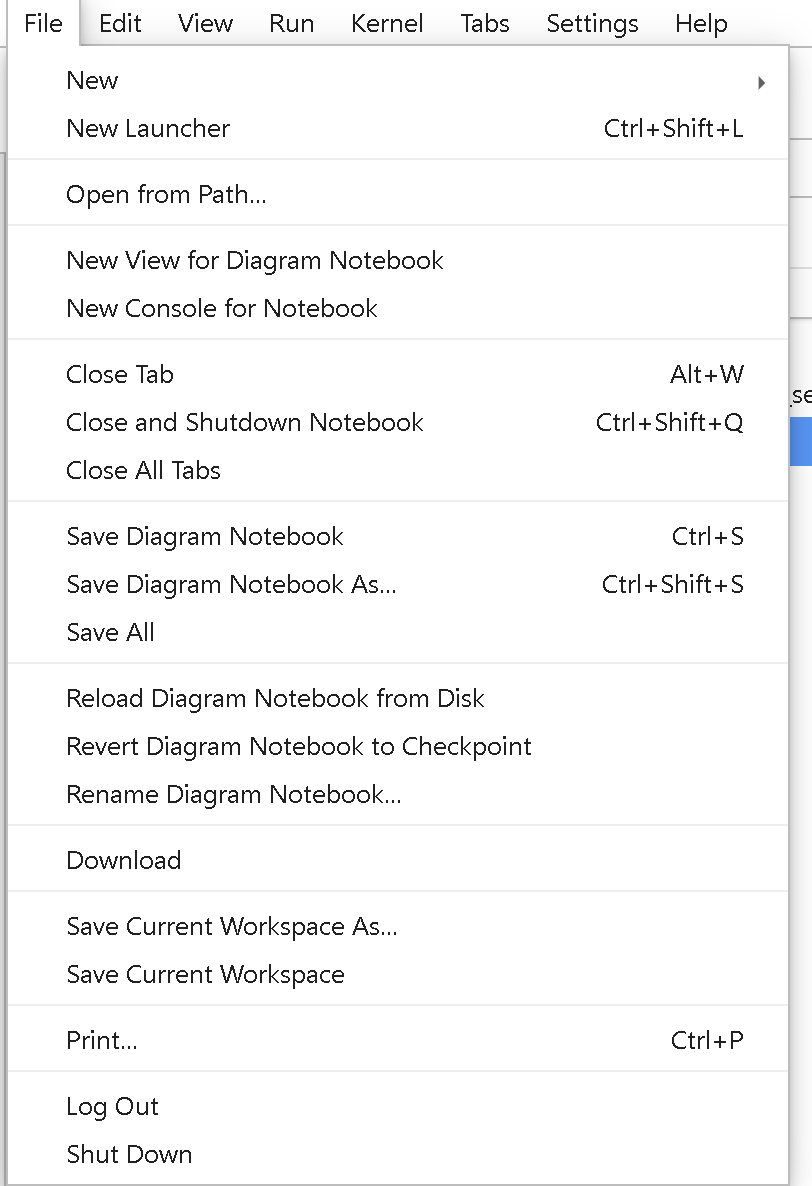Choose Open from Path option
The image size is (812, 1186).
(166, 194)
